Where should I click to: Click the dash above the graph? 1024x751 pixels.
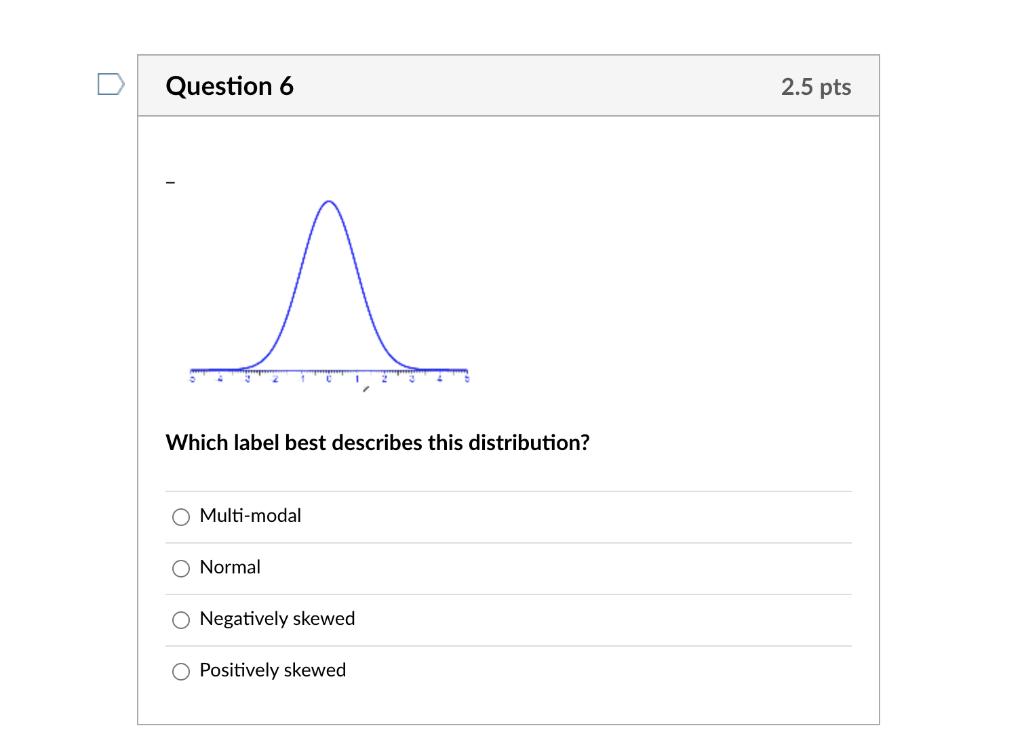(x=170, y=181)
